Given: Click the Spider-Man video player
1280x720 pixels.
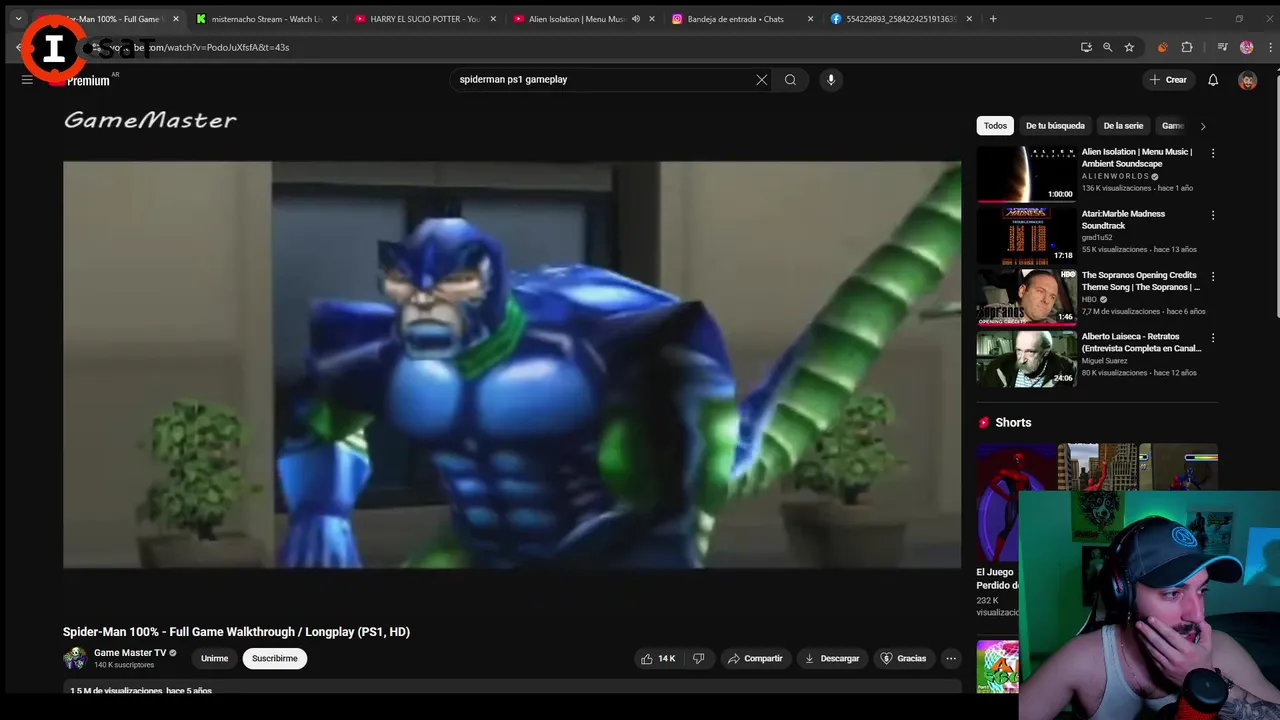Looking at the screenshot, I should 512,365.
